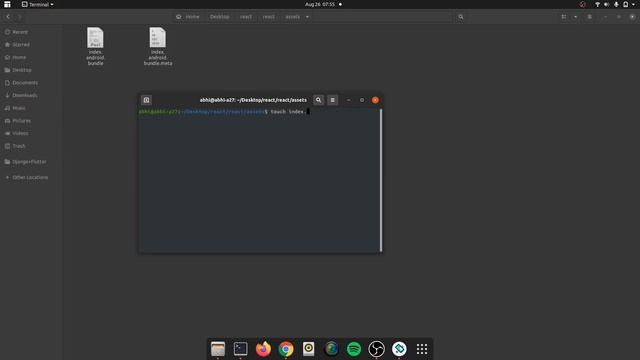This screenshot has width=640, height=360.
Task: Open file manager view options dropdown
Action: [x=576, y=17]
